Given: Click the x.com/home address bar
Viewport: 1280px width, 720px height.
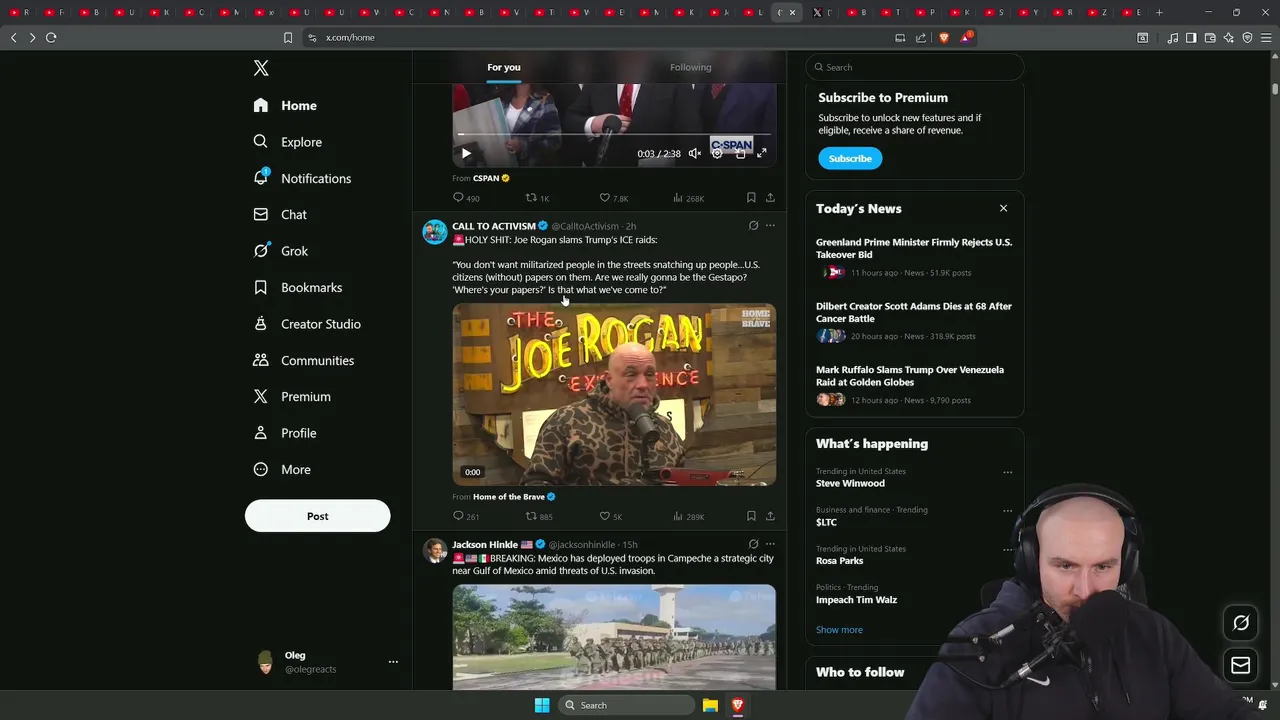Looking at the screenshot, I should [x=600, y=37].
